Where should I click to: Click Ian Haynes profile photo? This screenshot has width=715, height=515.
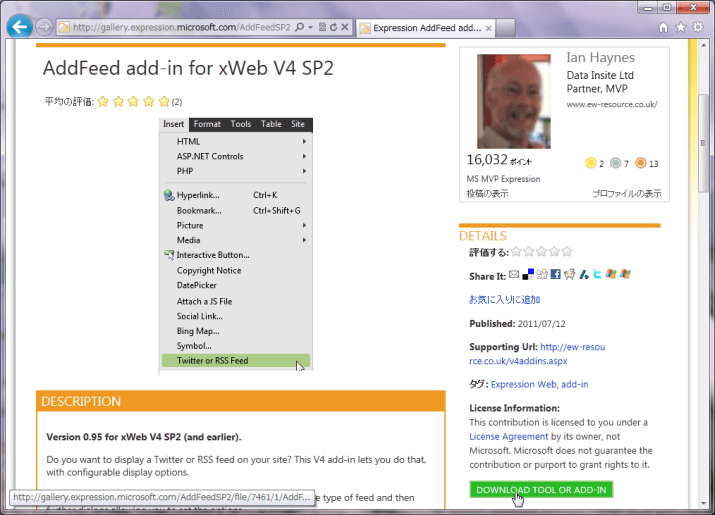514,101
